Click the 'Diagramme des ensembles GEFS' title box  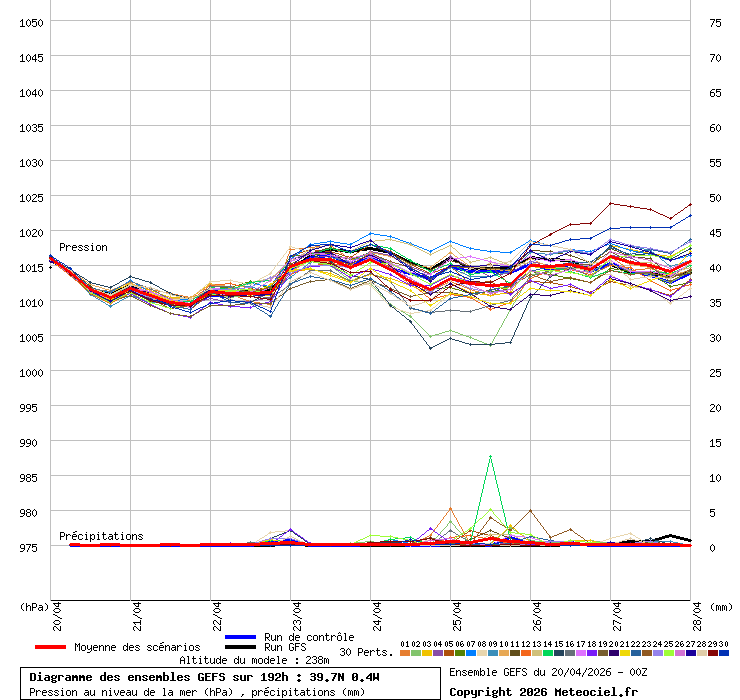[x=230, y=684]
